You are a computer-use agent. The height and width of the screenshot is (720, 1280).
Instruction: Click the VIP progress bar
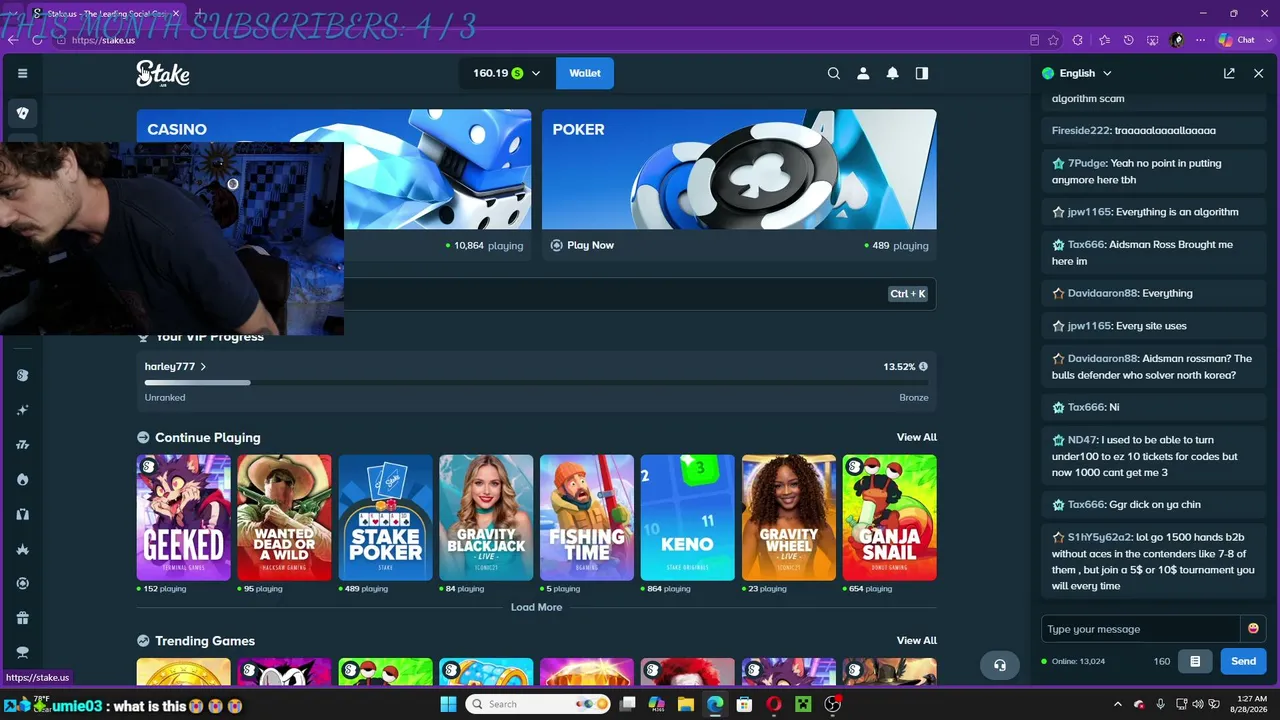click(x=536, y=382)
